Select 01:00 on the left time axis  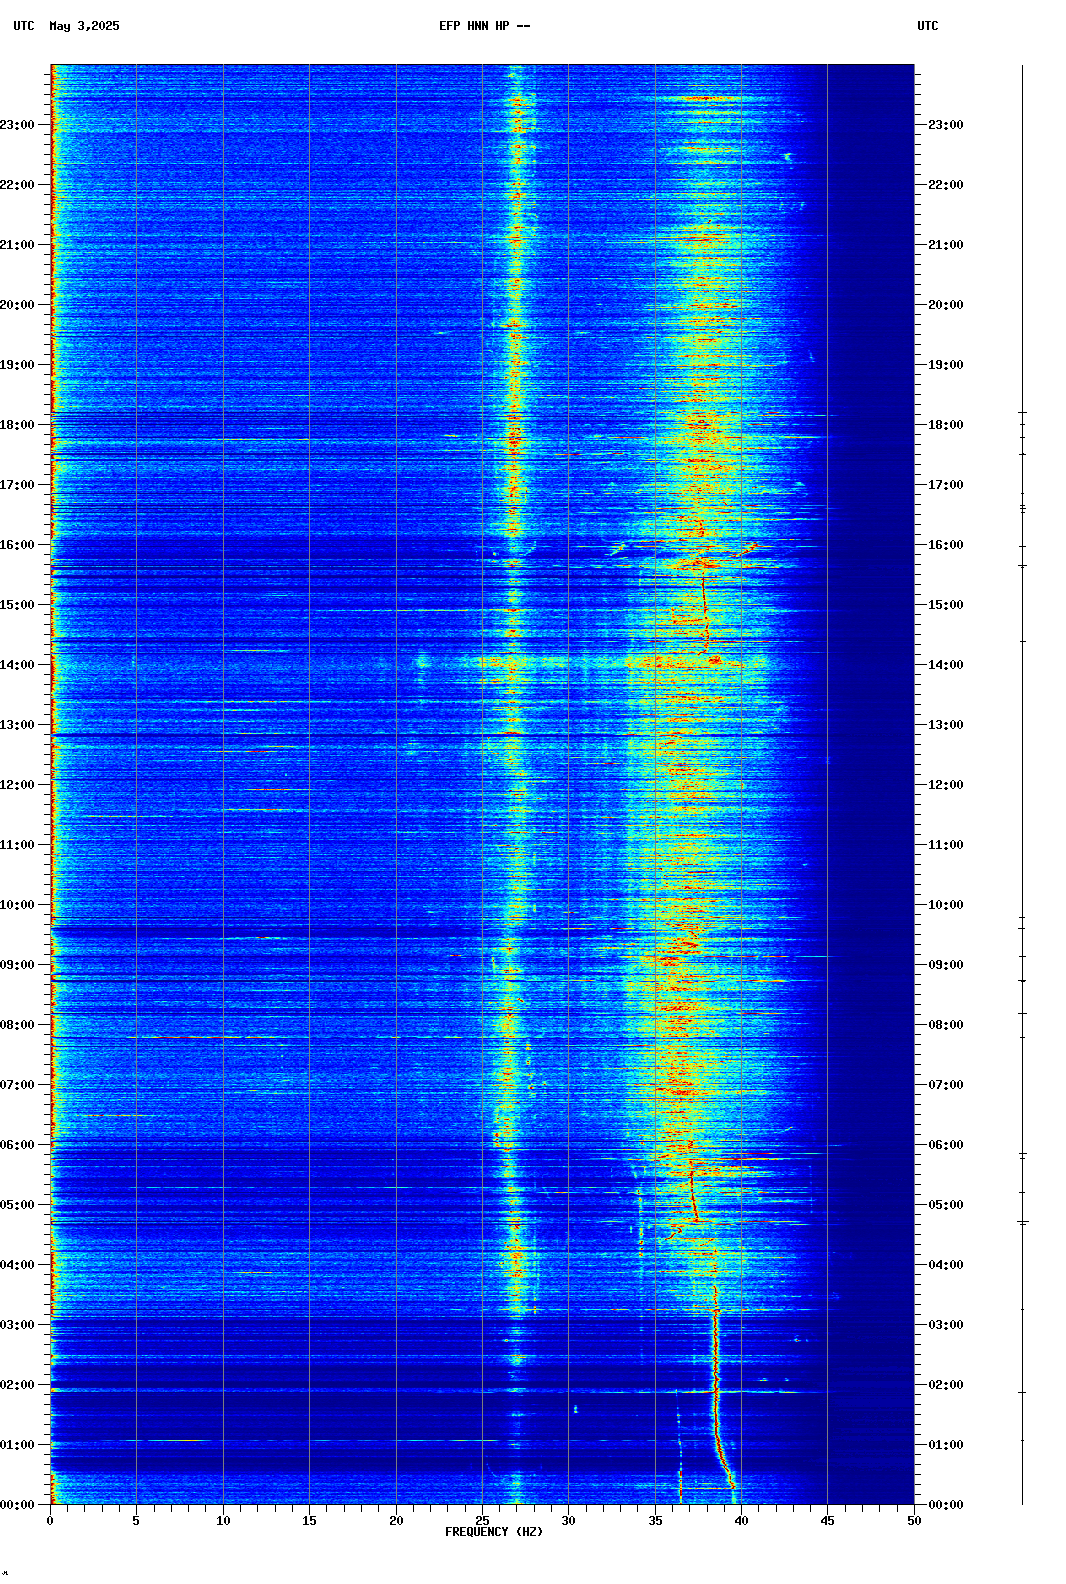[18, 1445]
